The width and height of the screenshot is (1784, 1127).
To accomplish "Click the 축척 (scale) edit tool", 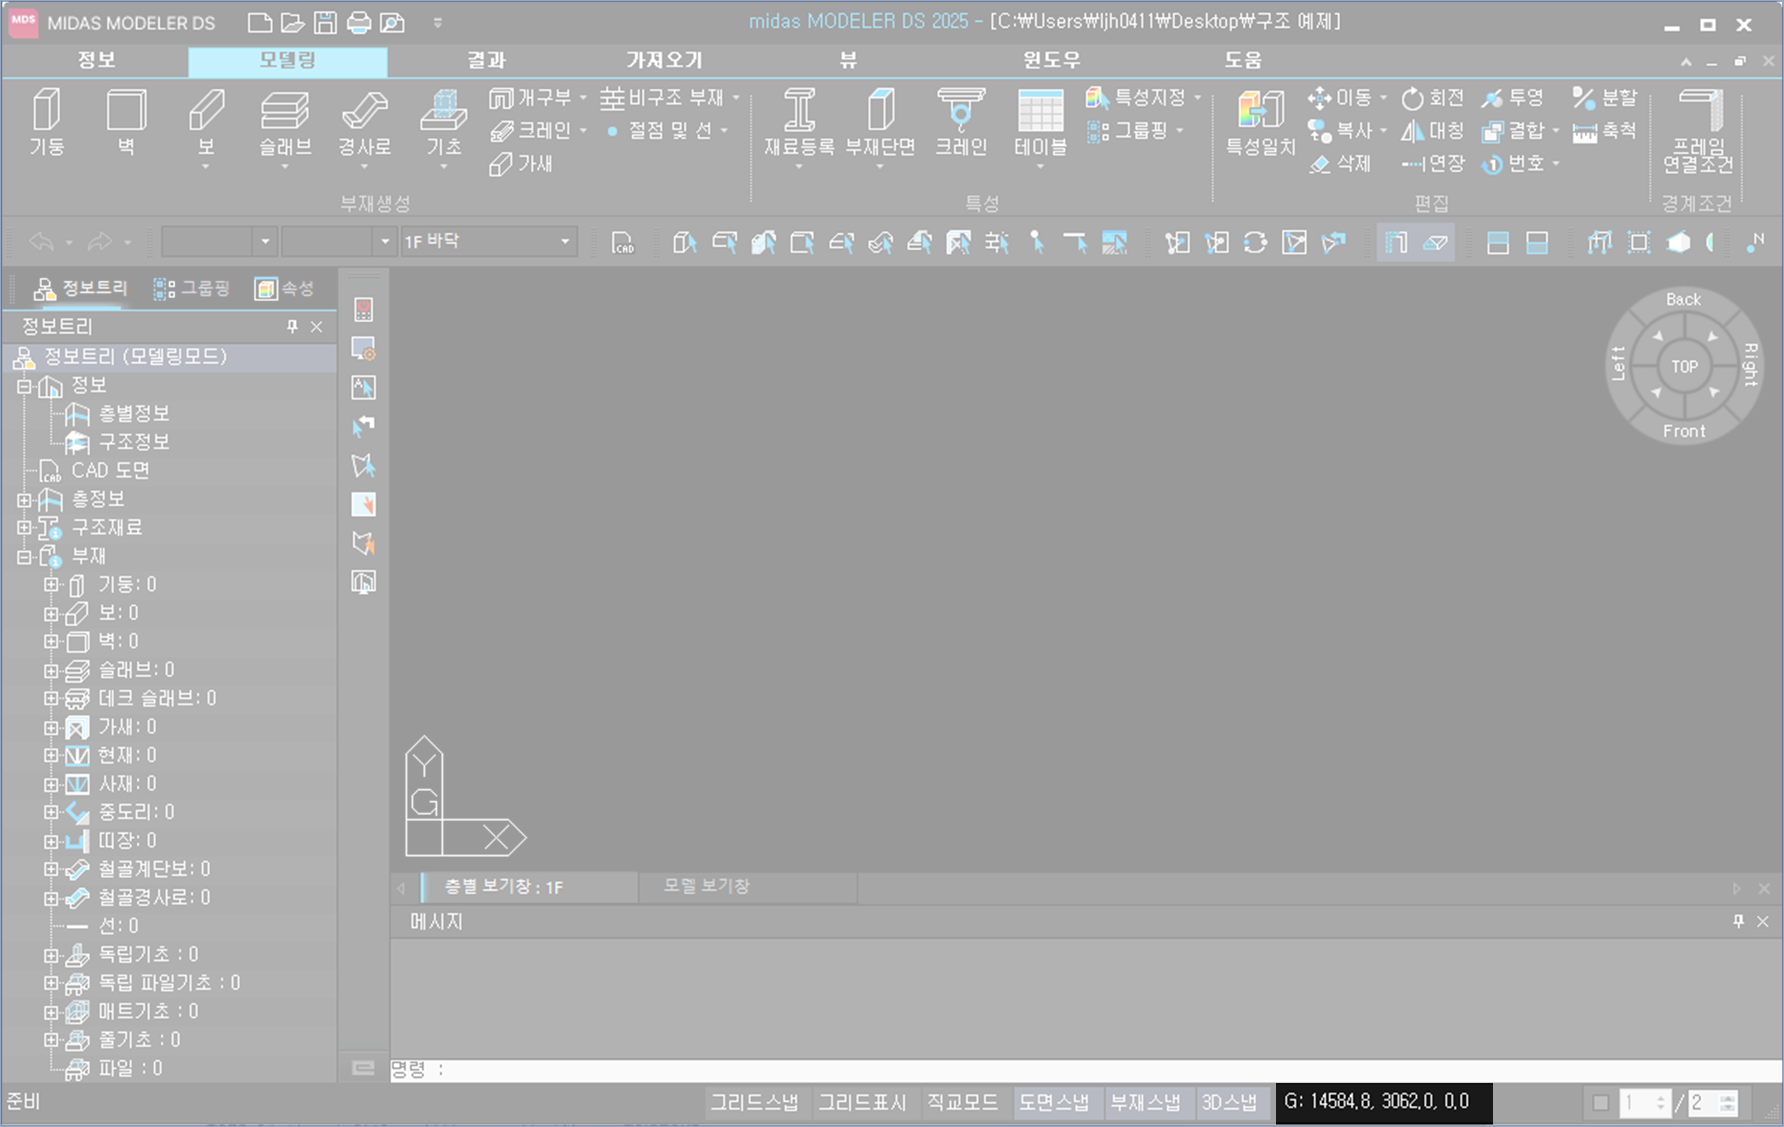I will (x=1604, y=131).
